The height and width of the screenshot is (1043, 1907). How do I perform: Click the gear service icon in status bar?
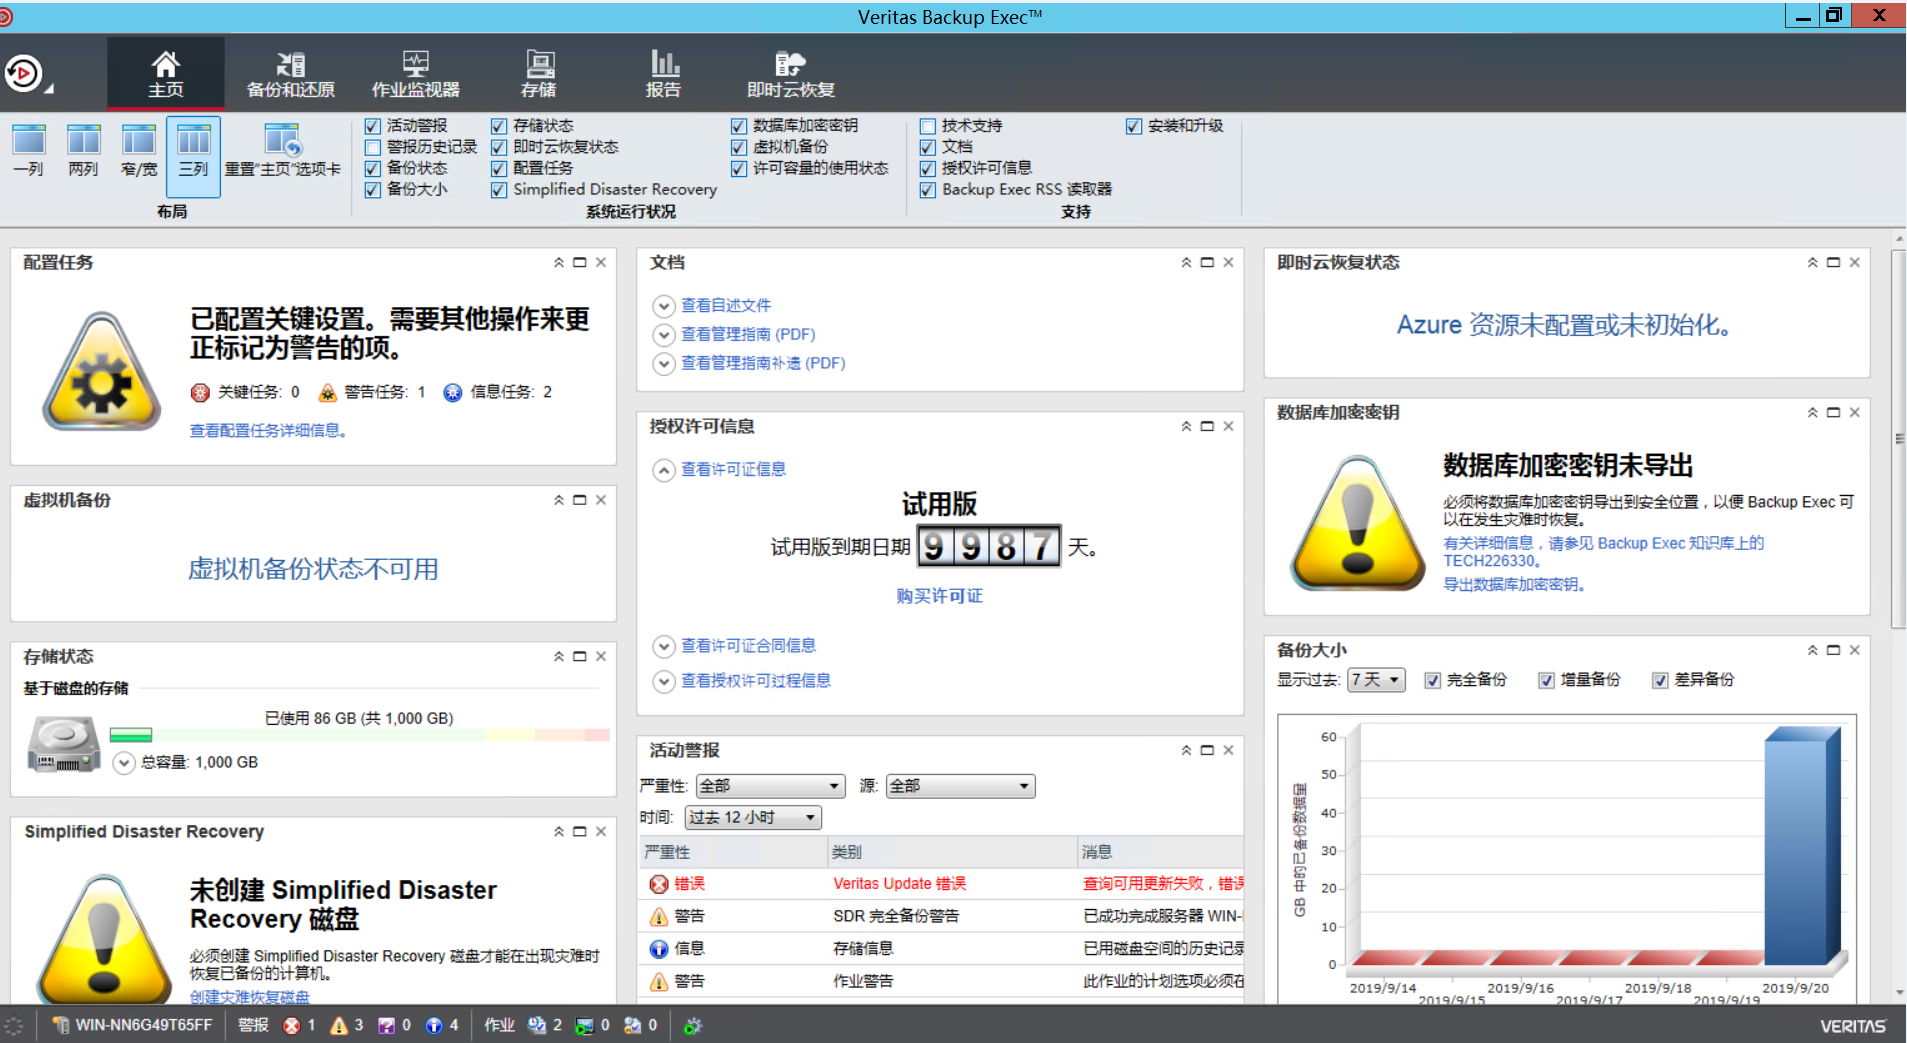tap(692, 1026)
